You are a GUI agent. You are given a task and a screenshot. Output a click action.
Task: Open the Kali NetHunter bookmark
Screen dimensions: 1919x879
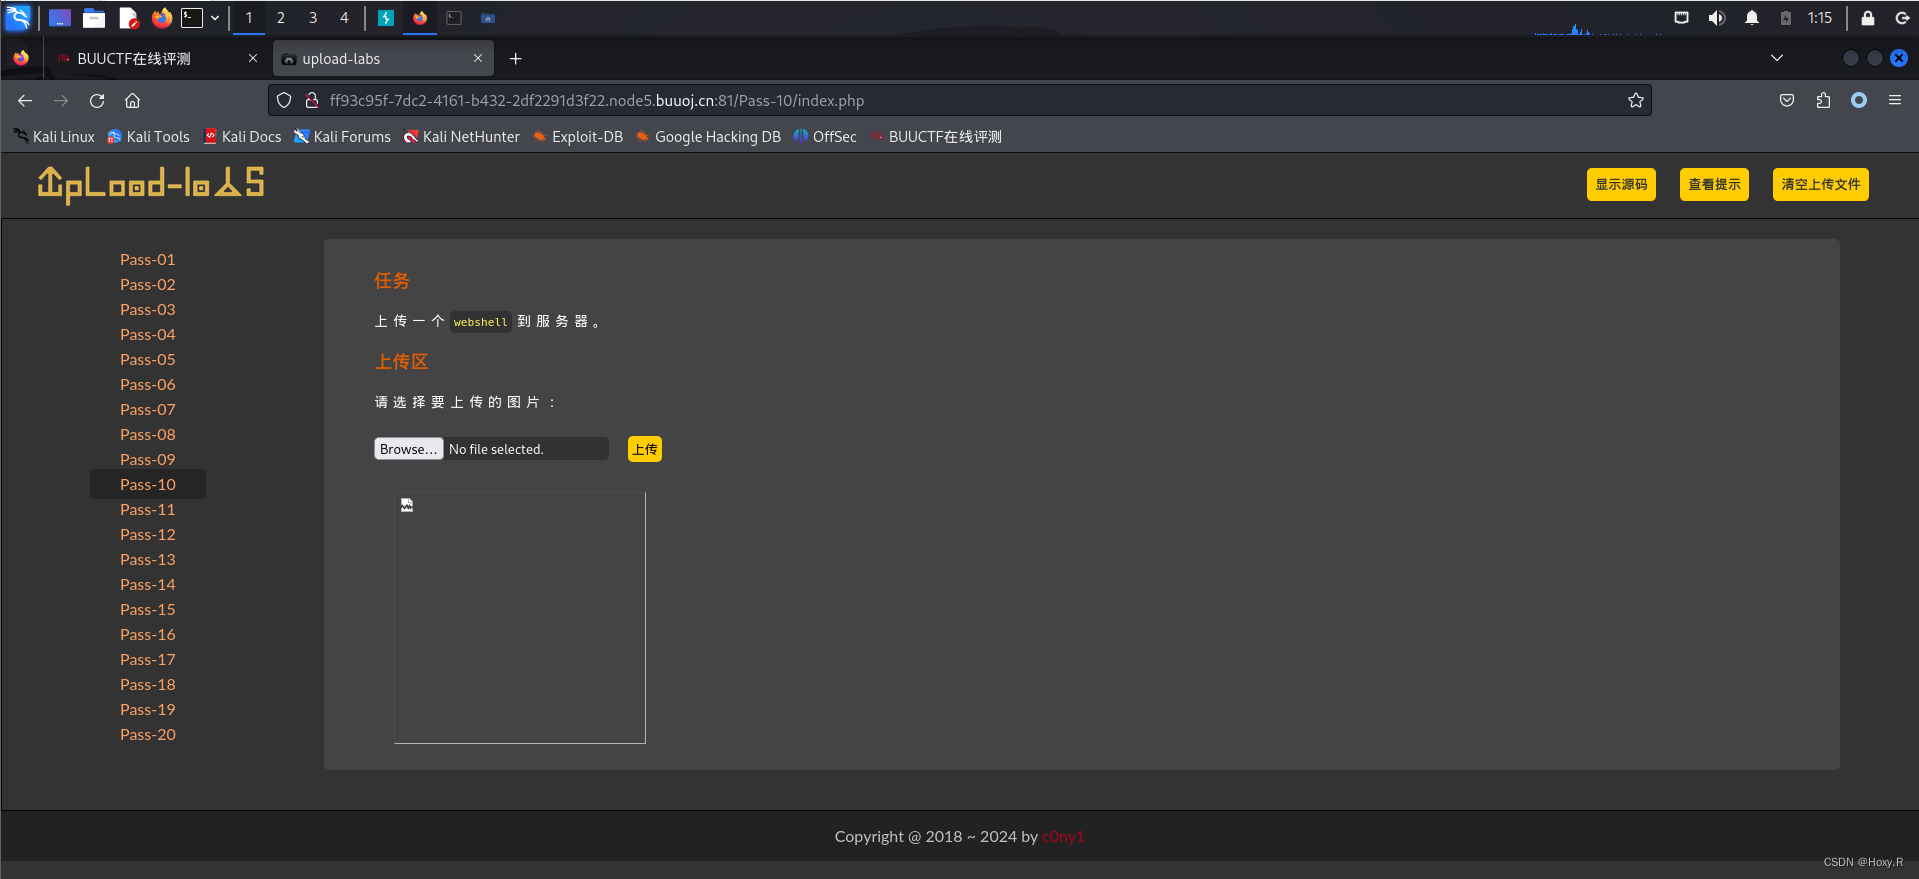(461, 137)
